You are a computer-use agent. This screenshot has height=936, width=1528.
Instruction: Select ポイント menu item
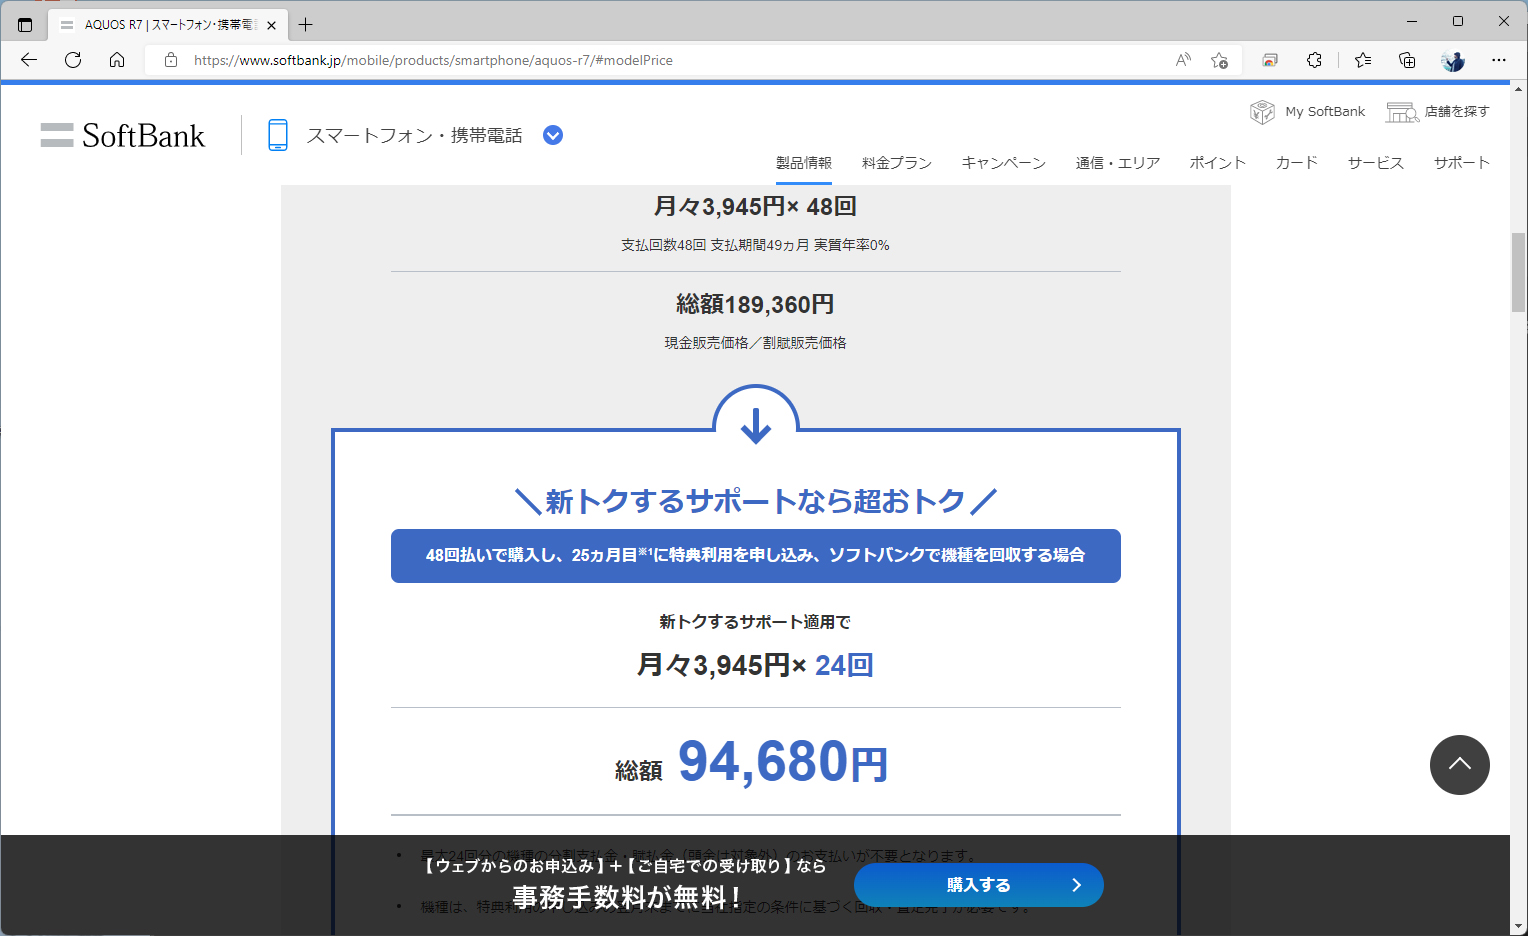pyautogui.click(x=1217, y=163)
